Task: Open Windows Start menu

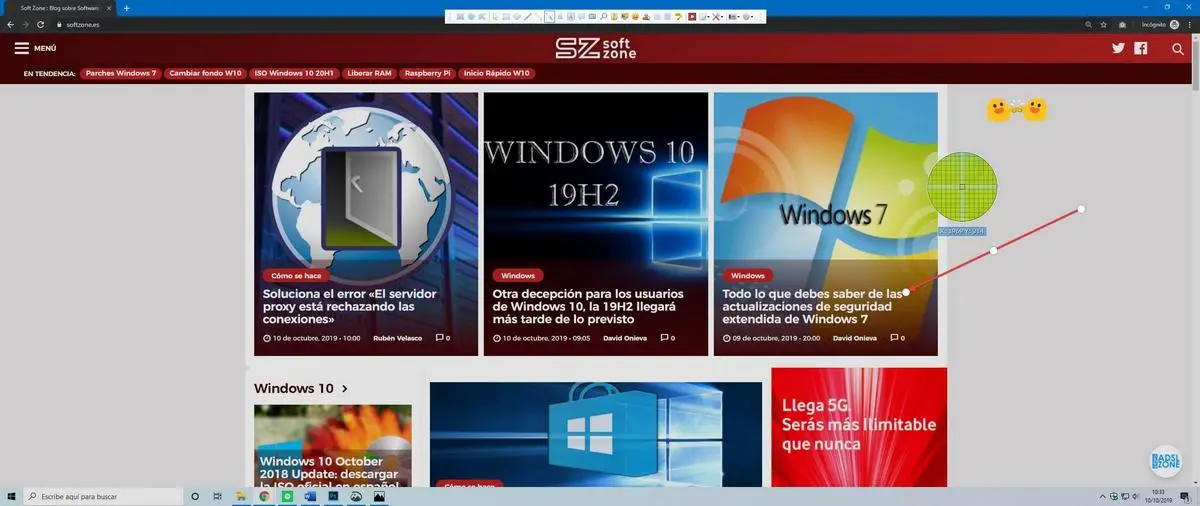Action: coord(11,496)
